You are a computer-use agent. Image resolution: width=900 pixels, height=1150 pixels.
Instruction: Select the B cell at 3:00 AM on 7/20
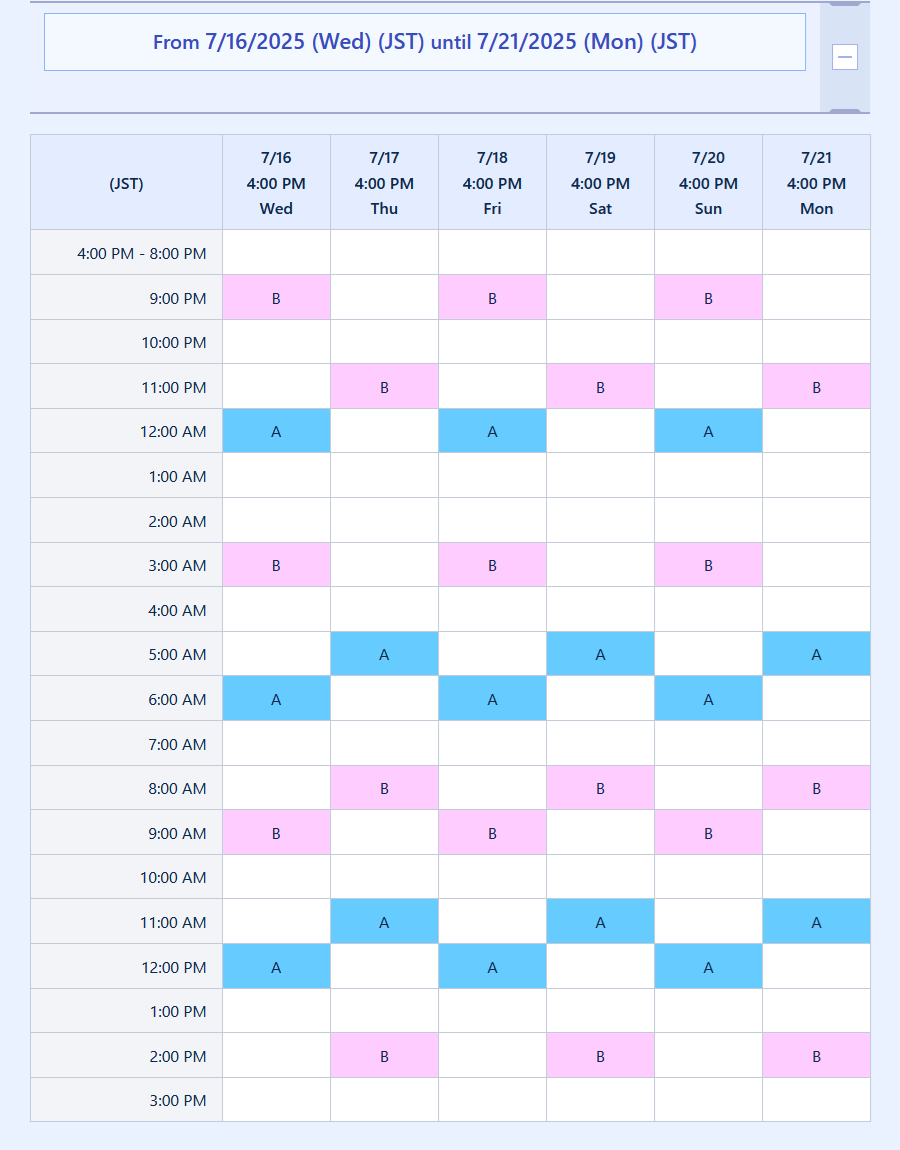coord(708,565)
